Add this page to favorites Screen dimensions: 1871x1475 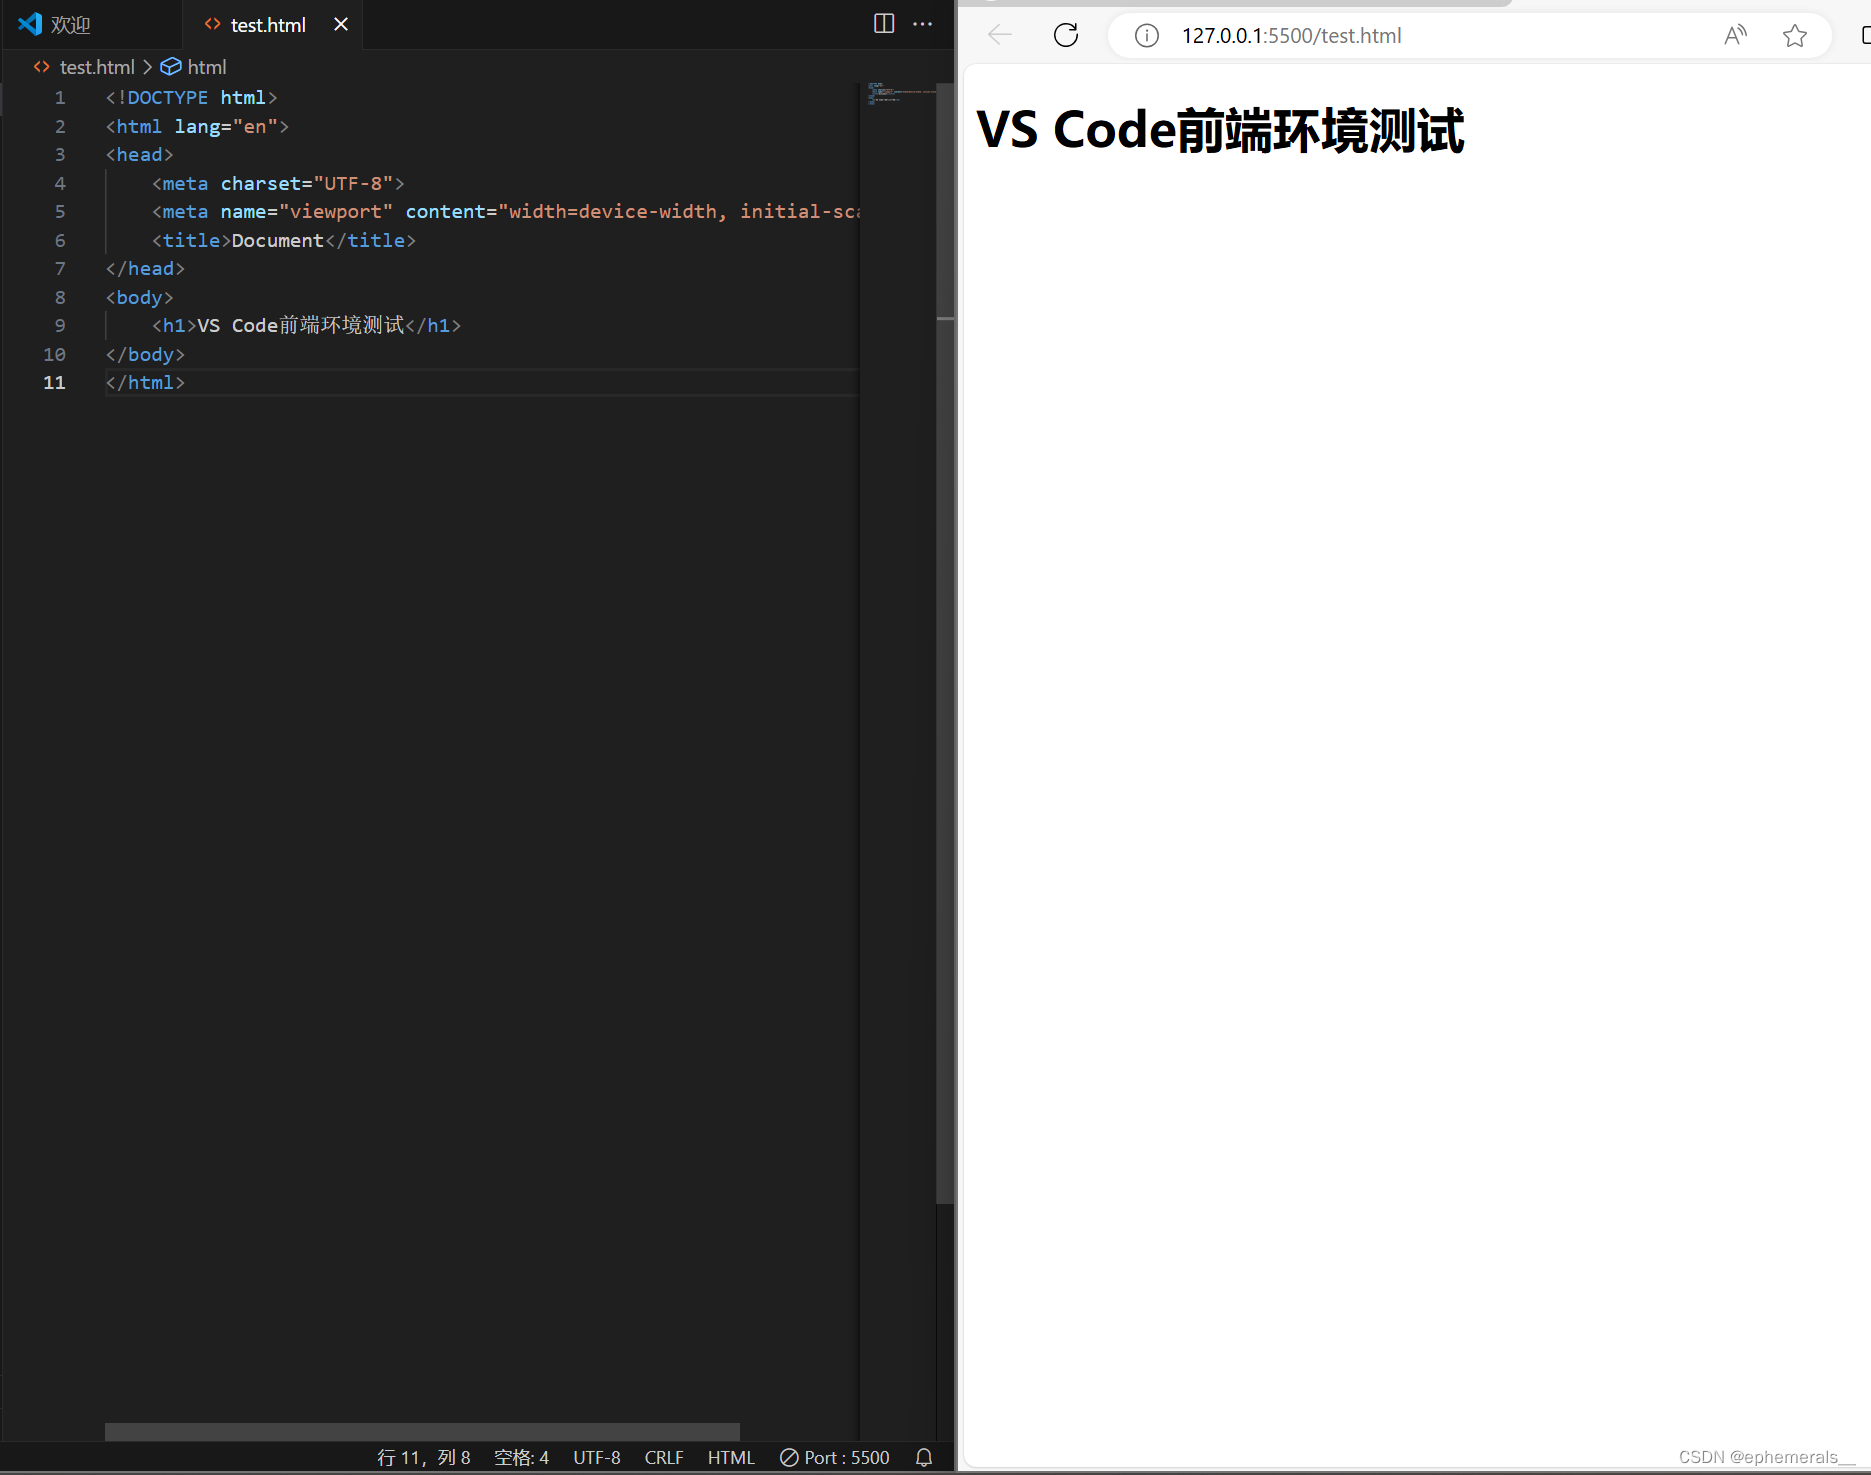point(1795,36)
